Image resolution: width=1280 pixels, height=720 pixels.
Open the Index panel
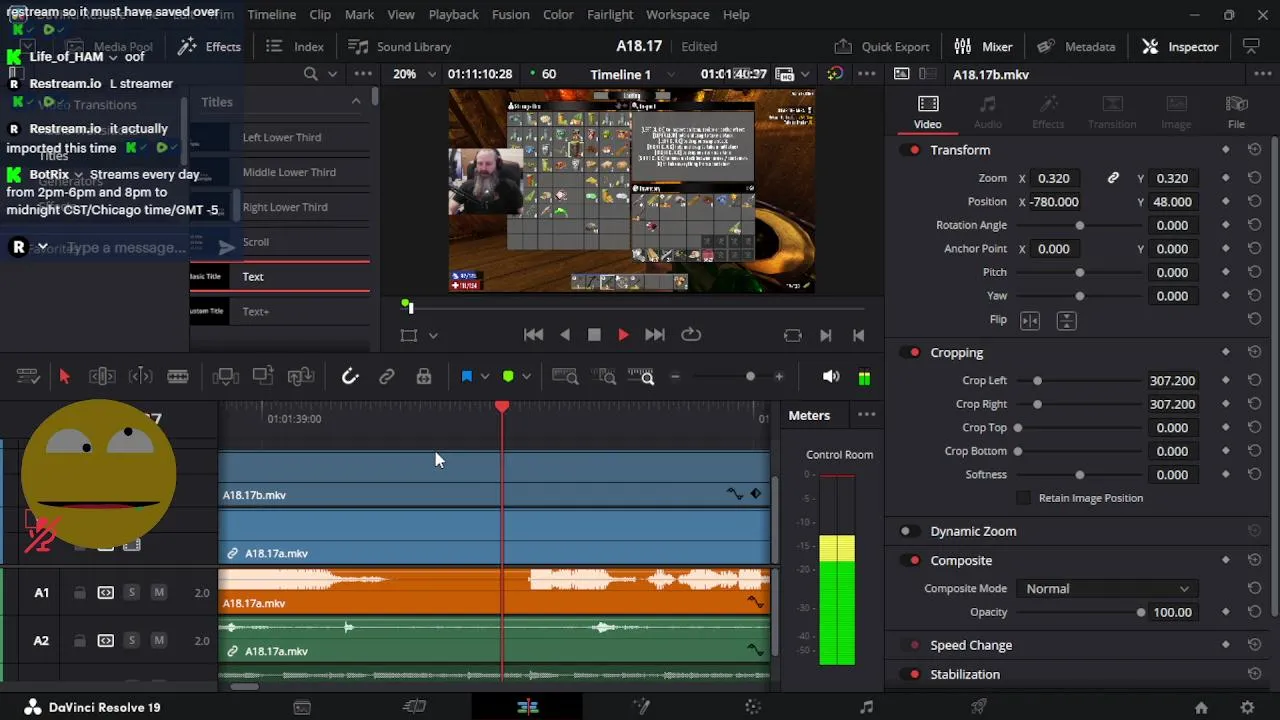point(295,46)
